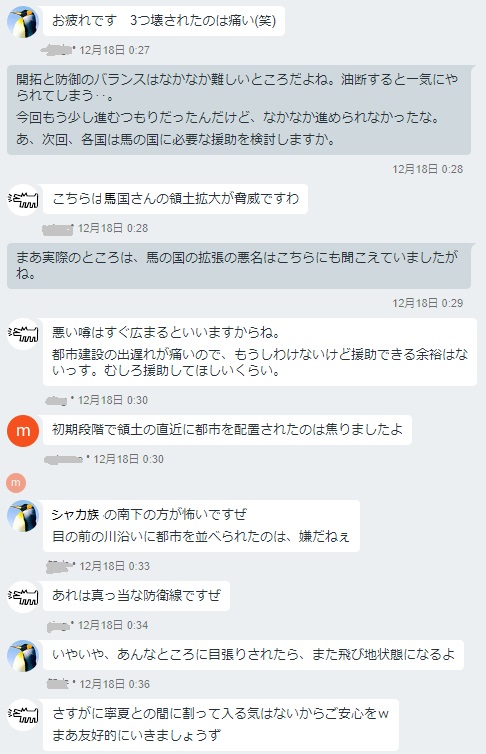Select the お疲れです 3つ壊された message bubble
The height and width of the screenshot is (754, 486).
click(164, 21)
